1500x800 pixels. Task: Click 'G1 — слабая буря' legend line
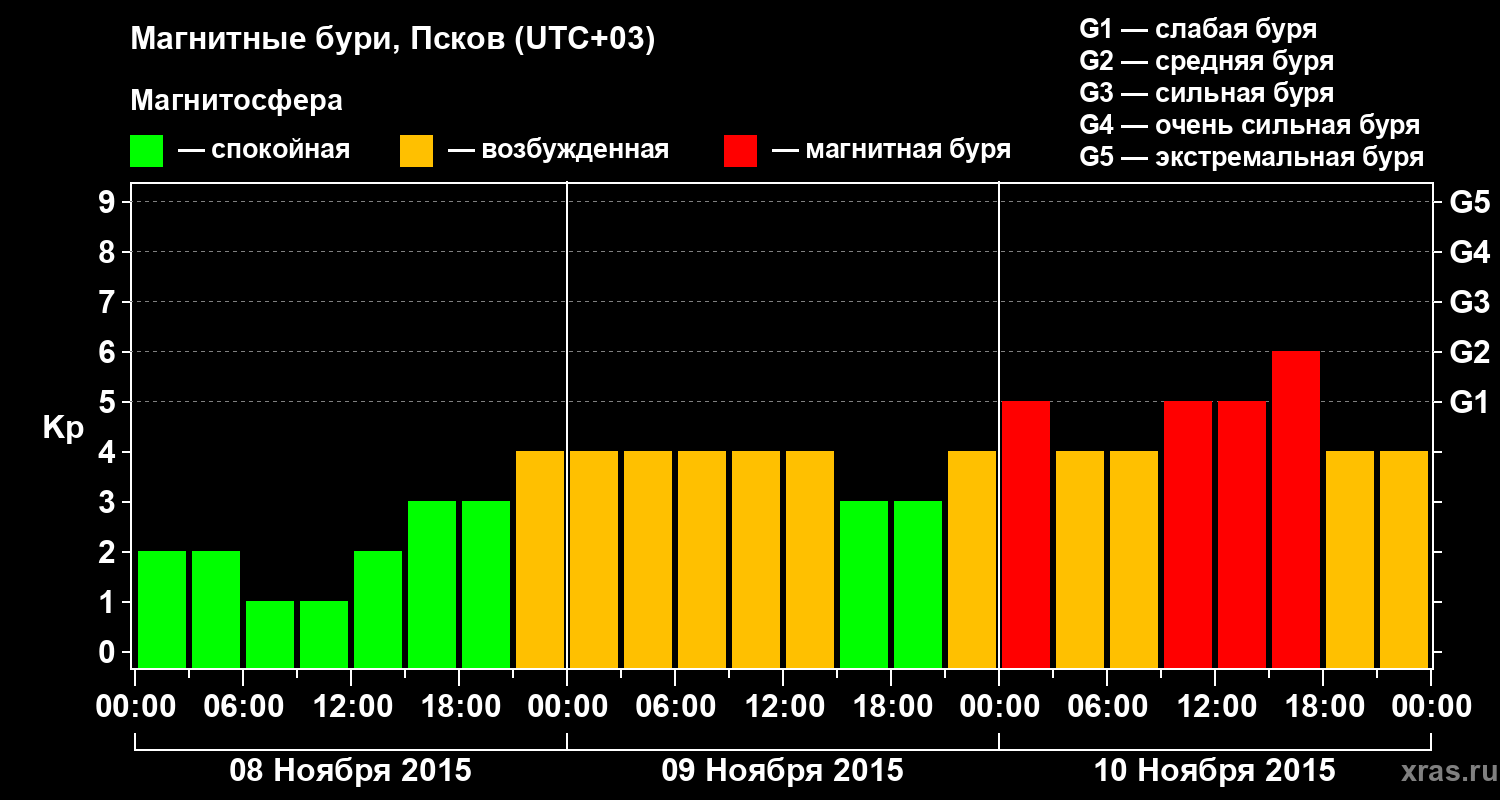coord(1198,29)
